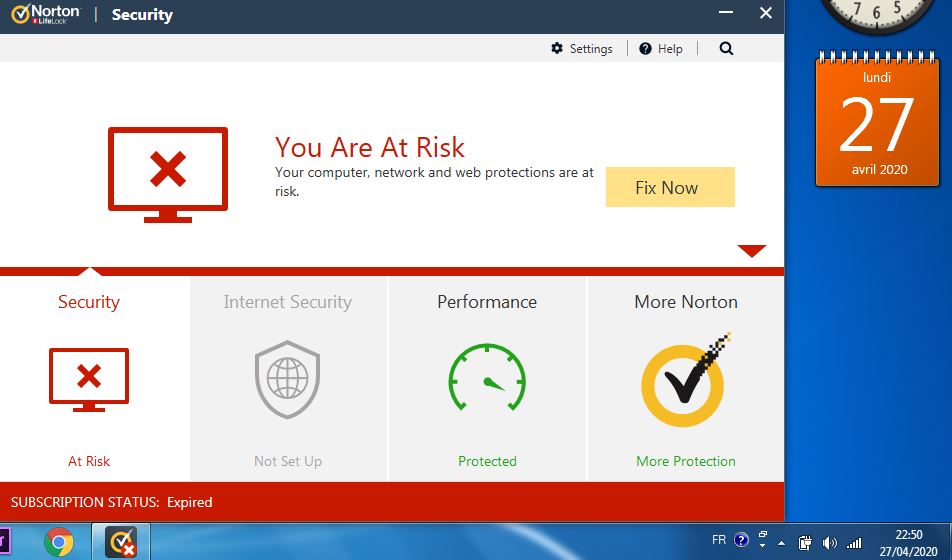
Task: Select the Internet Security tab
Action: (x=288, y=379)
